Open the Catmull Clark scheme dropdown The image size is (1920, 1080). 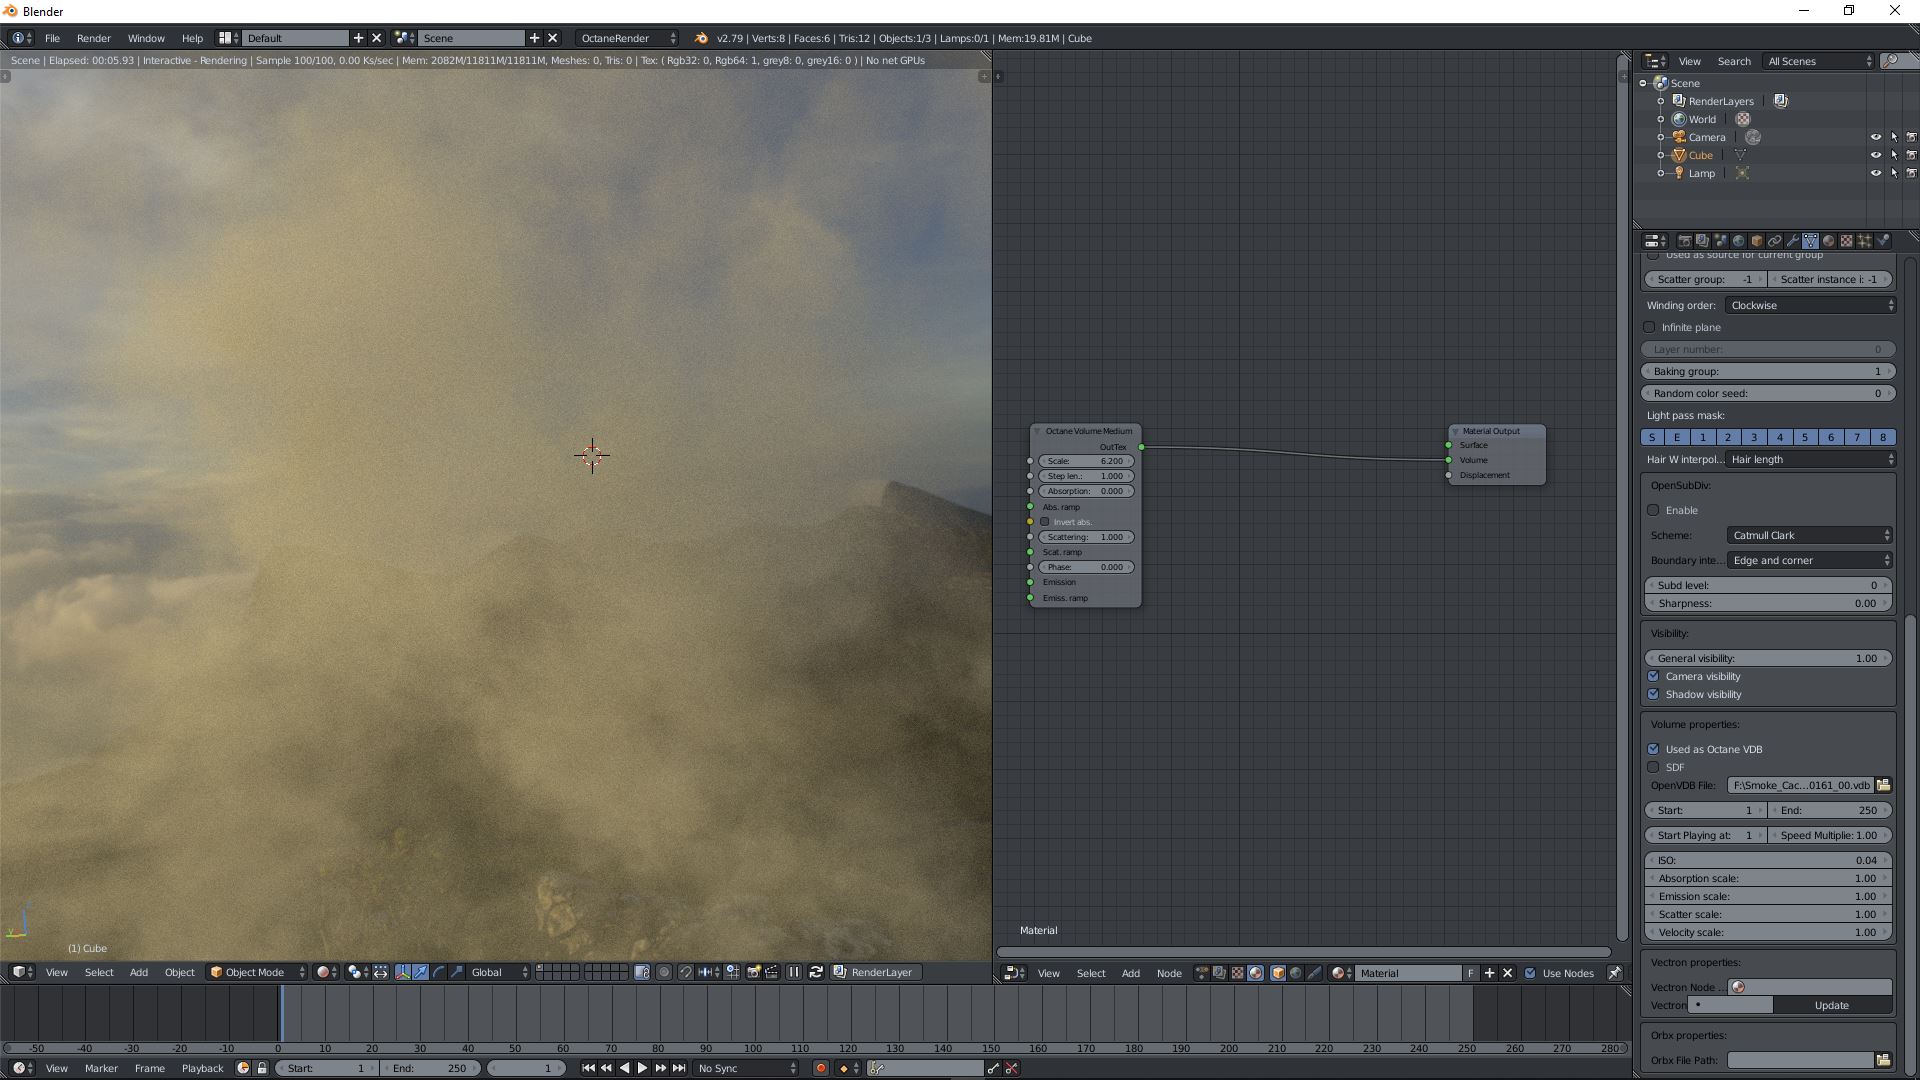pos(1810,535)
